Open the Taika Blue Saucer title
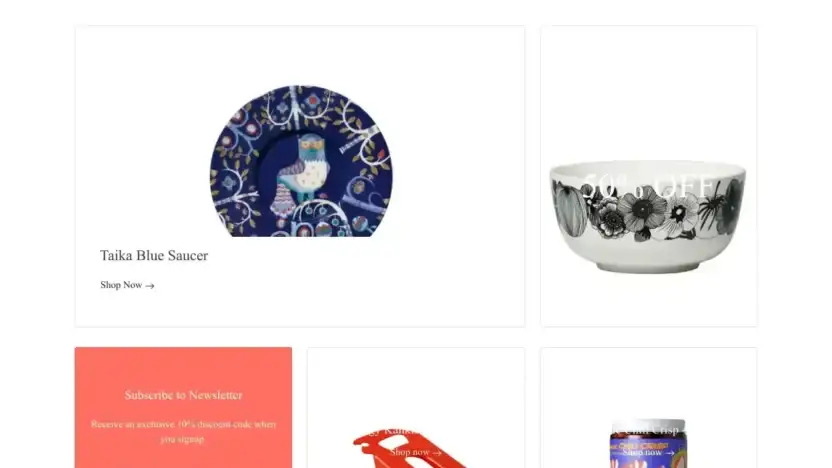 pyautogui.click(x=154, y=255)
